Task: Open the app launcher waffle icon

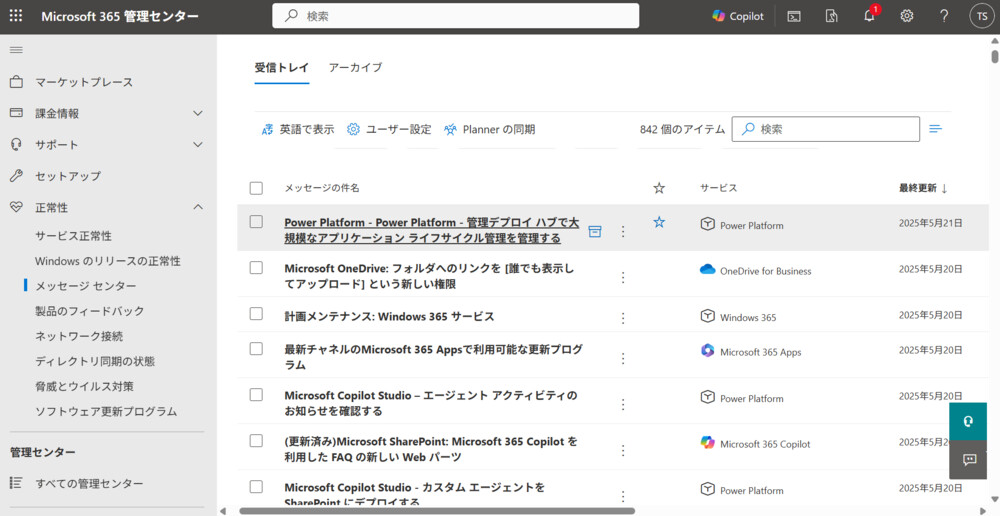Action: tap(16, 16)
